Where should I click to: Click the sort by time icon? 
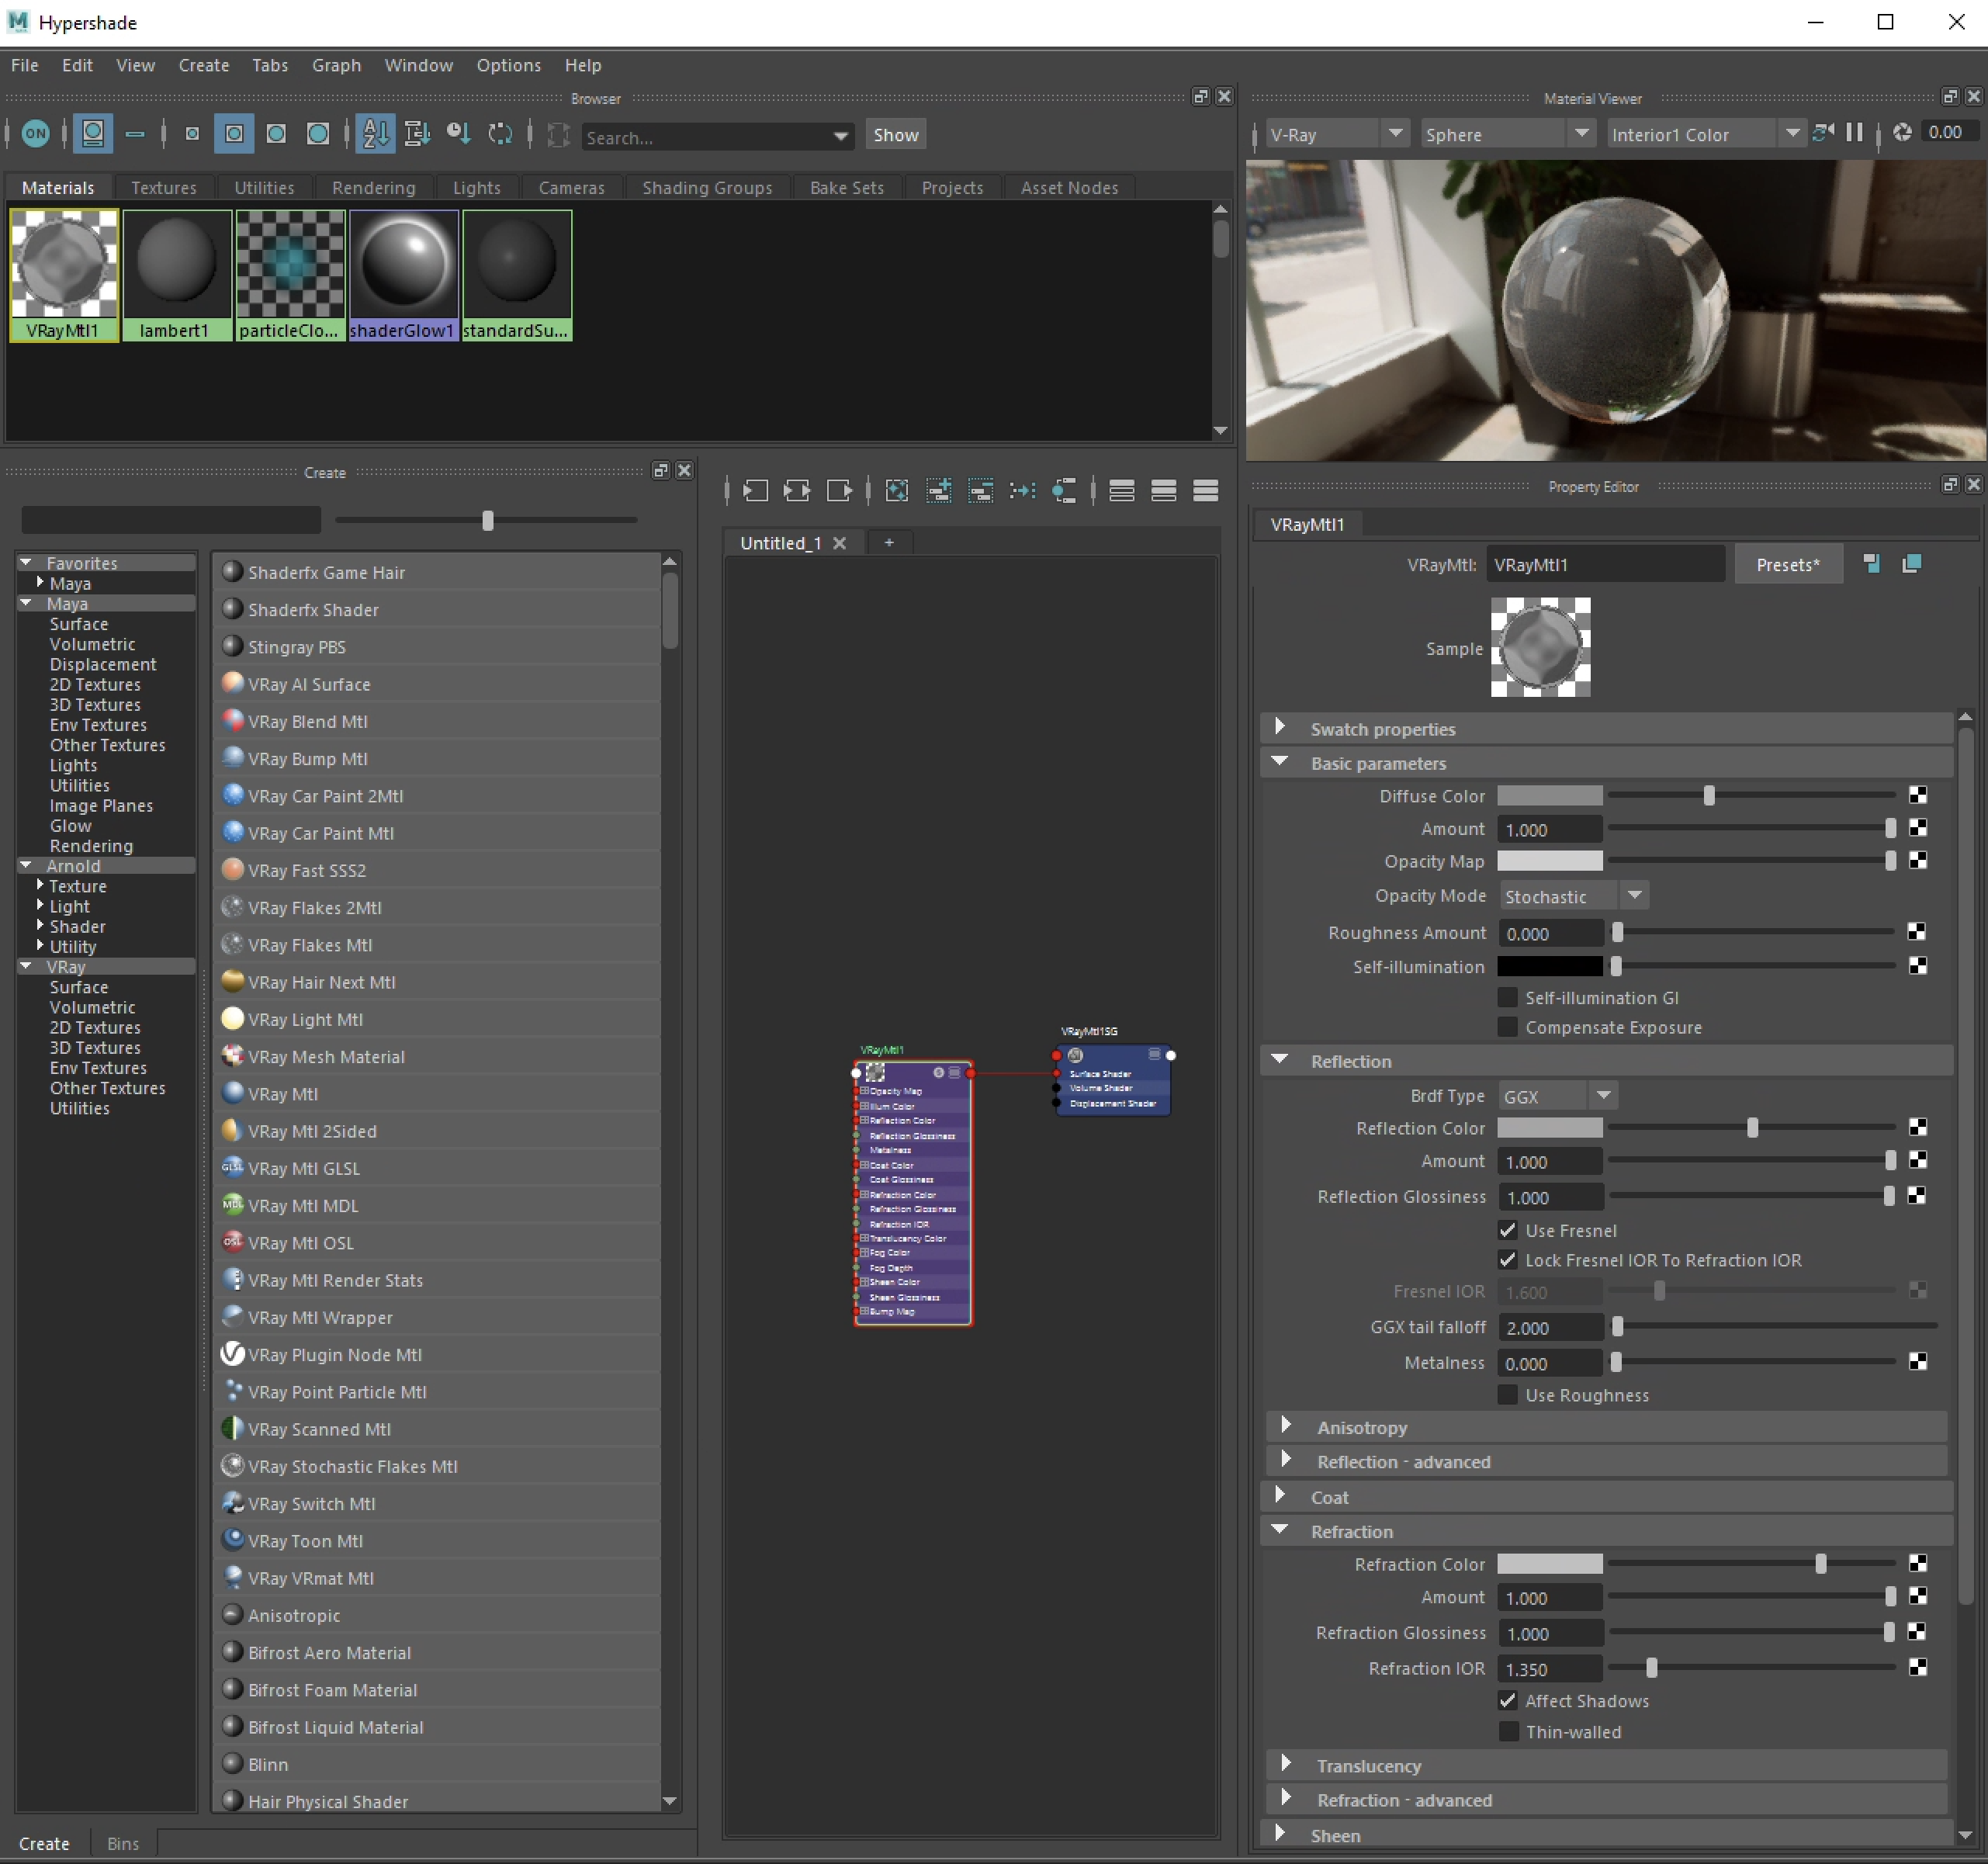458,134
